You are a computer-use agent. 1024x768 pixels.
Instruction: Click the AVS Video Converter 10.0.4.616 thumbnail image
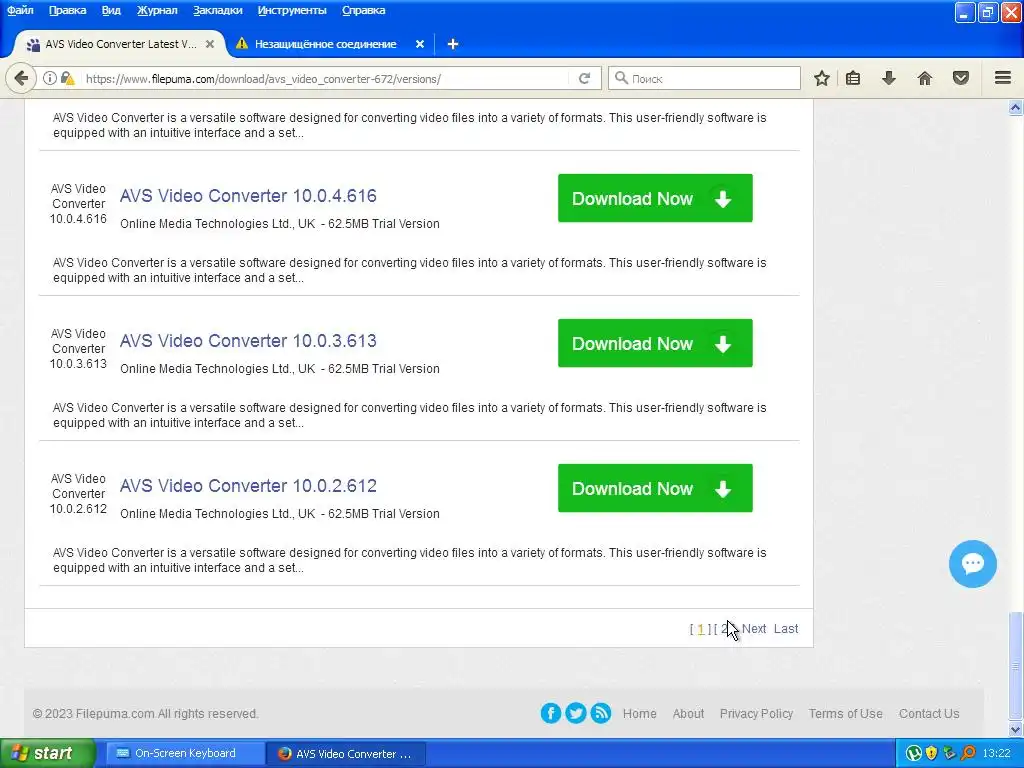78,204
